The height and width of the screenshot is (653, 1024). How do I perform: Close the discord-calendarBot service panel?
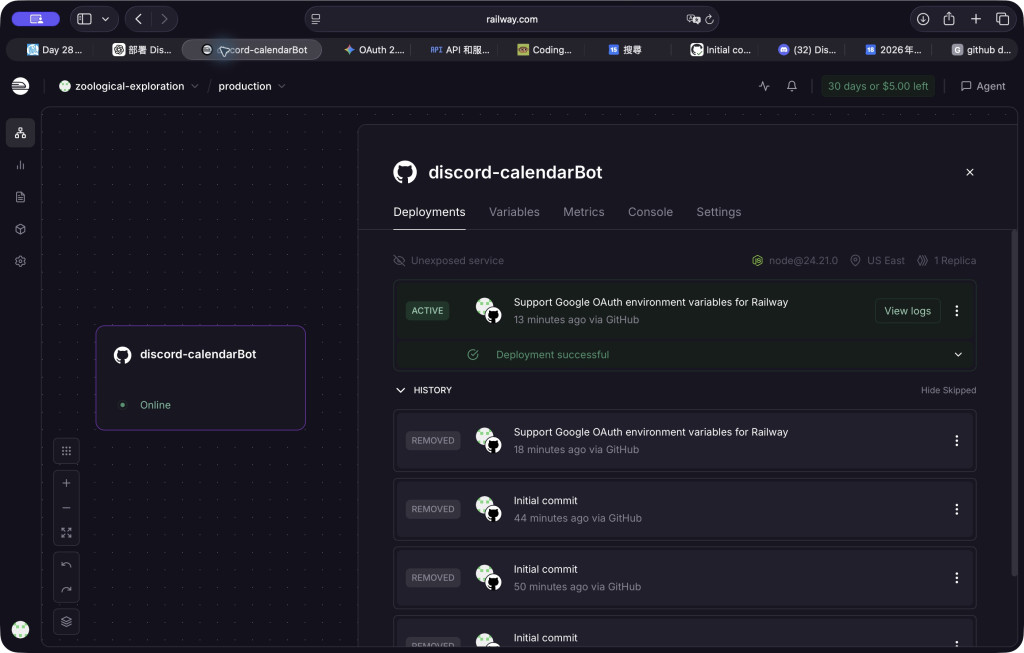[970, 172]
